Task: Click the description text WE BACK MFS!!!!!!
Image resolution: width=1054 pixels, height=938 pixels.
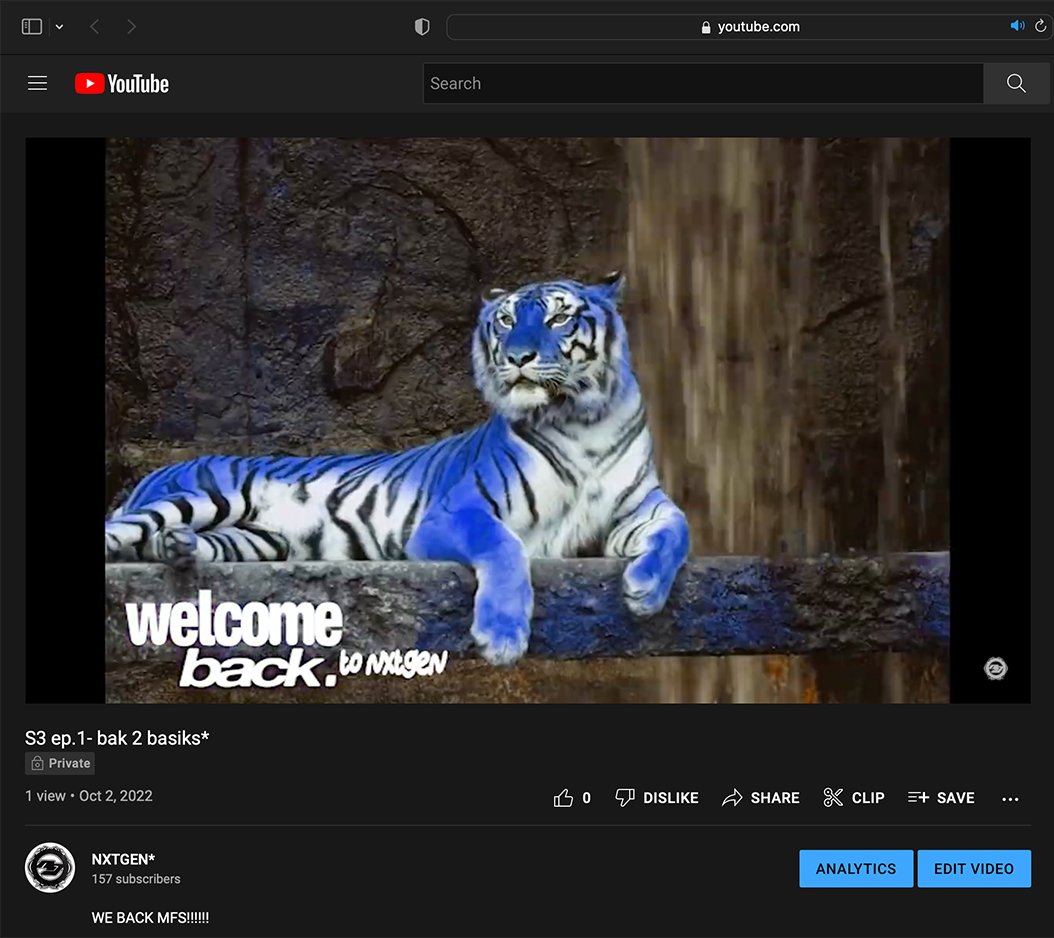Action: coord(150,918)
